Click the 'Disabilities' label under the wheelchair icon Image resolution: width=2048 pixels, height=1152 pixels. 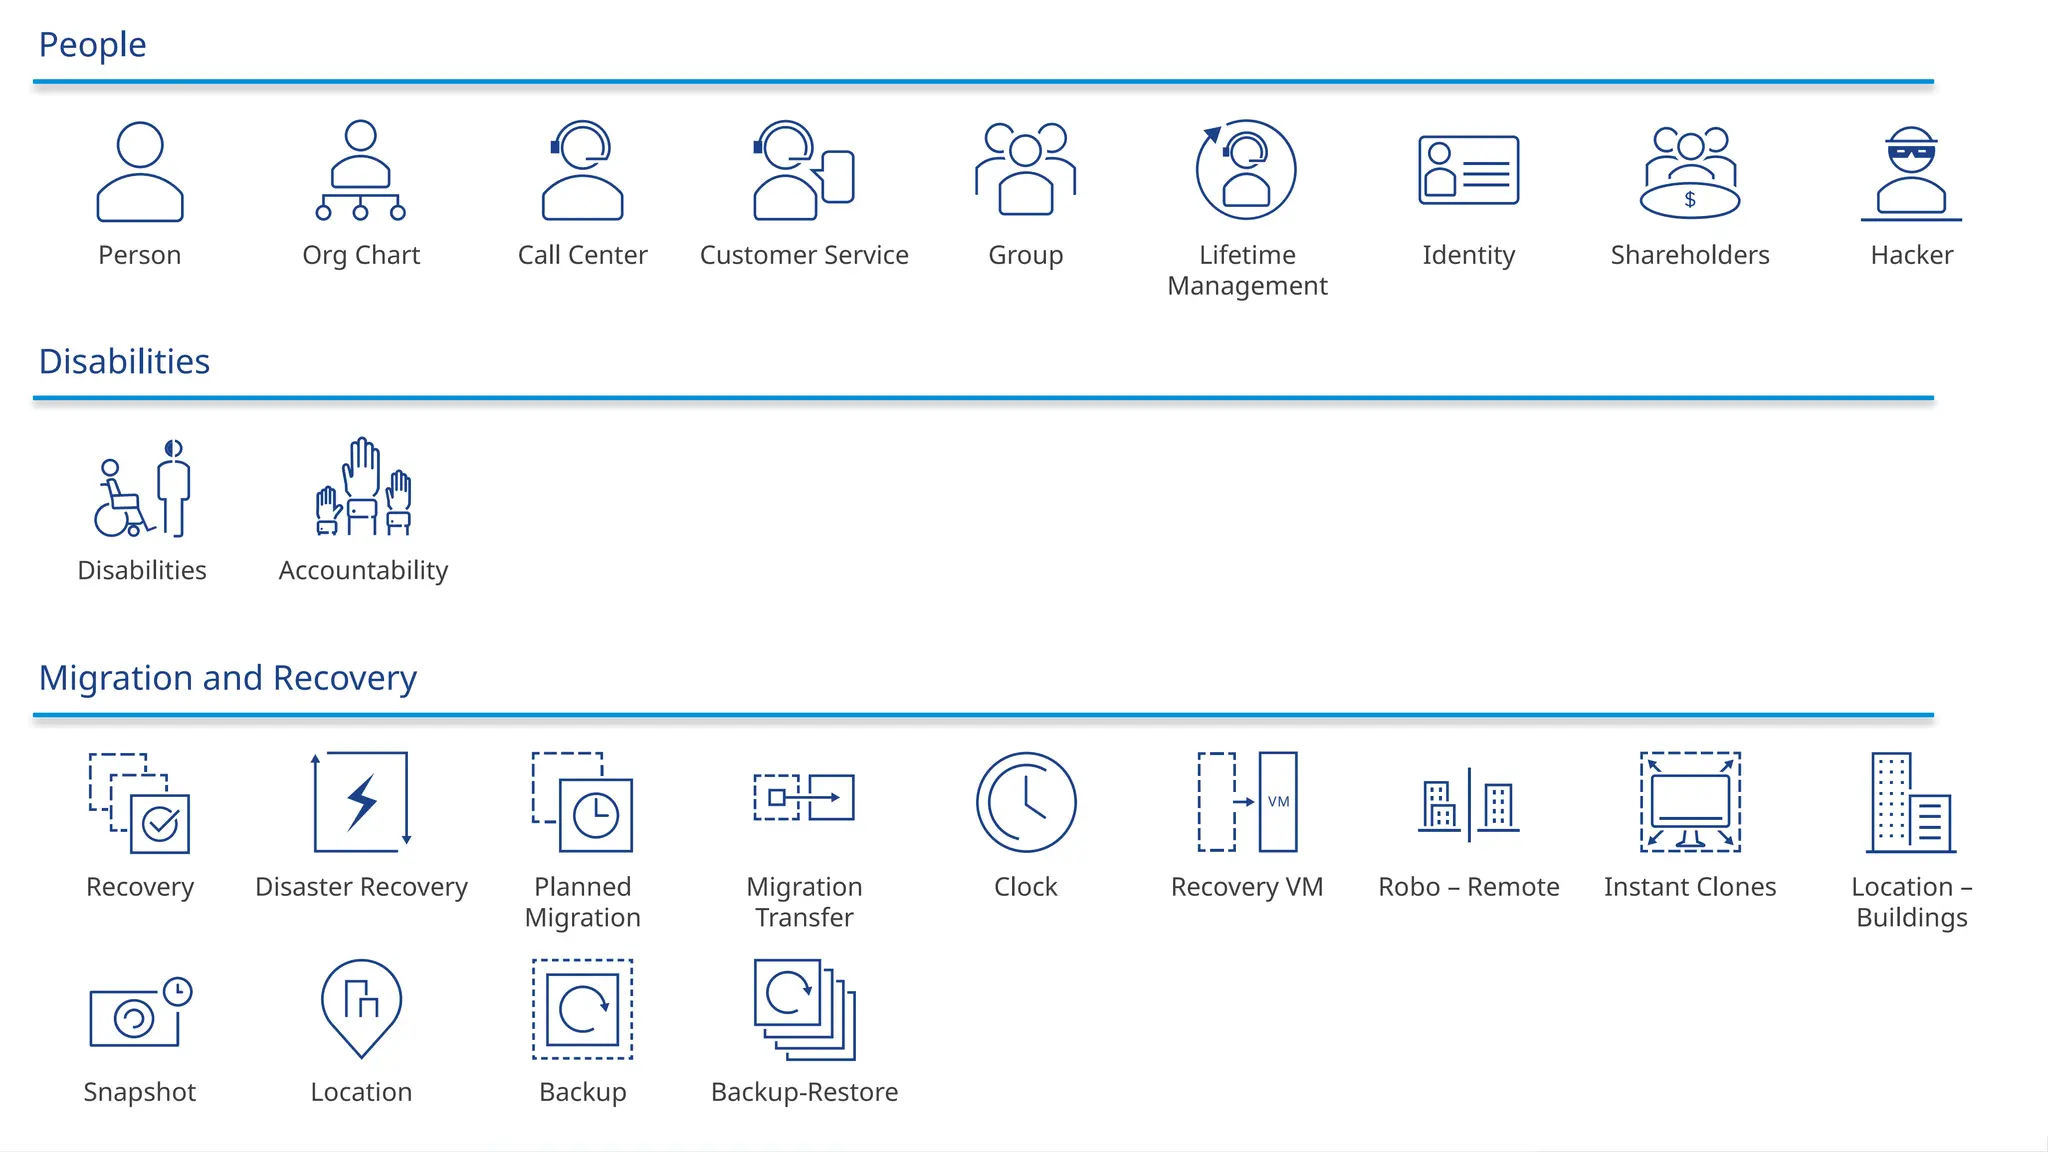(142, 570)
